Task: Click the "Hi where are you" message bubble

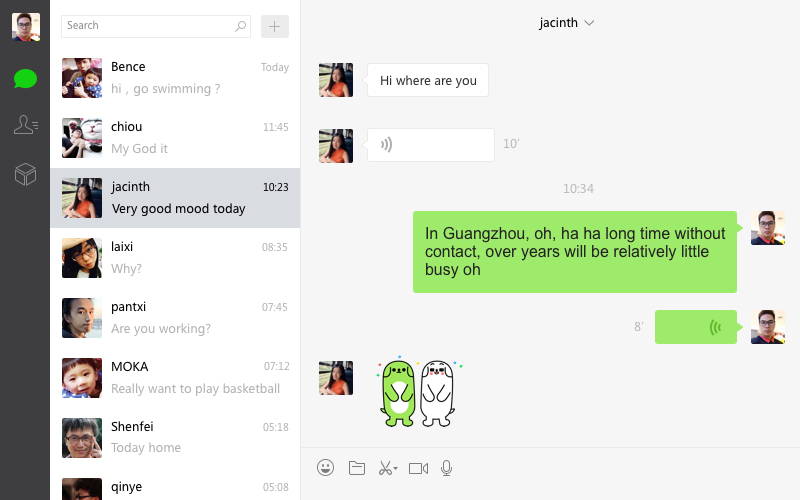Action: [428, 80]
